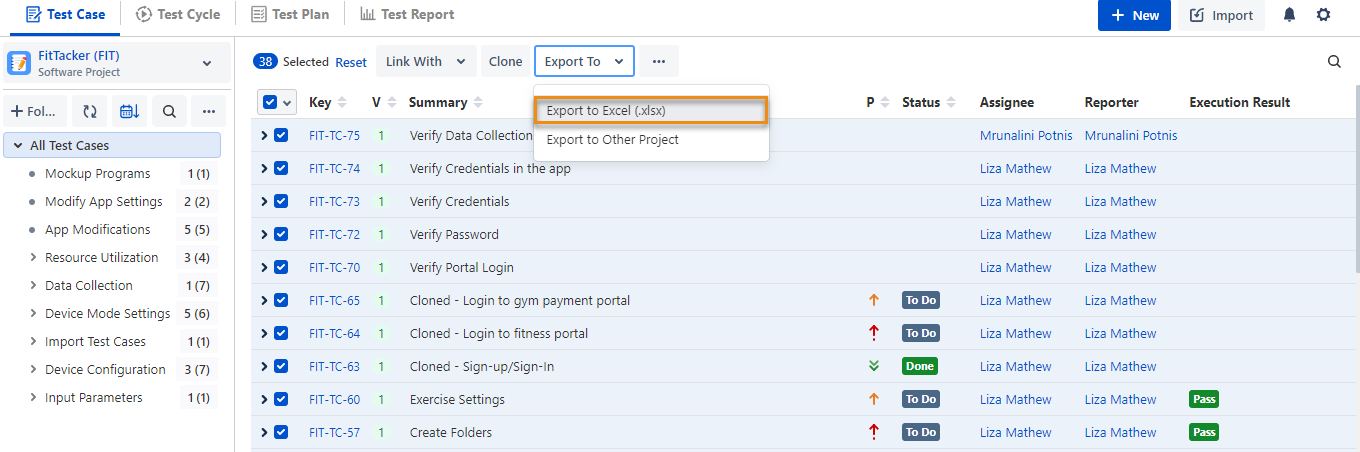Viewport: 1360px width, 452px height.
Task: Search folders with sidebar magnifier icon
Action: click(169, 112)
